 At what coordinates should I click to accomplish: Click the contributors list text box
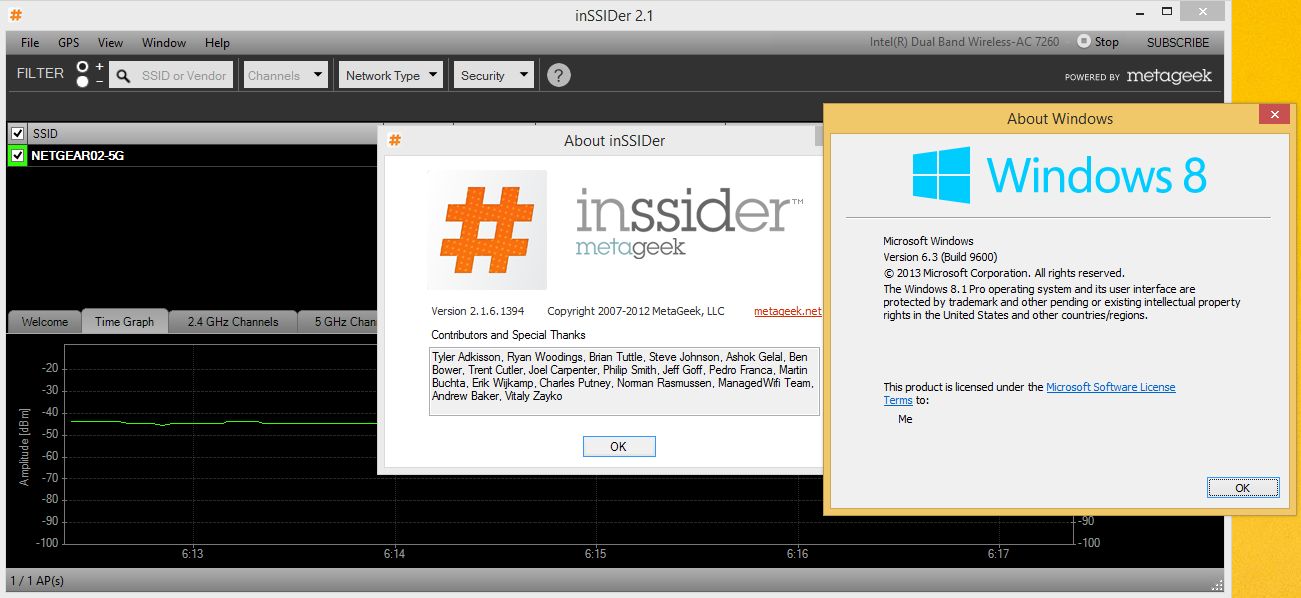pos(624,381)
